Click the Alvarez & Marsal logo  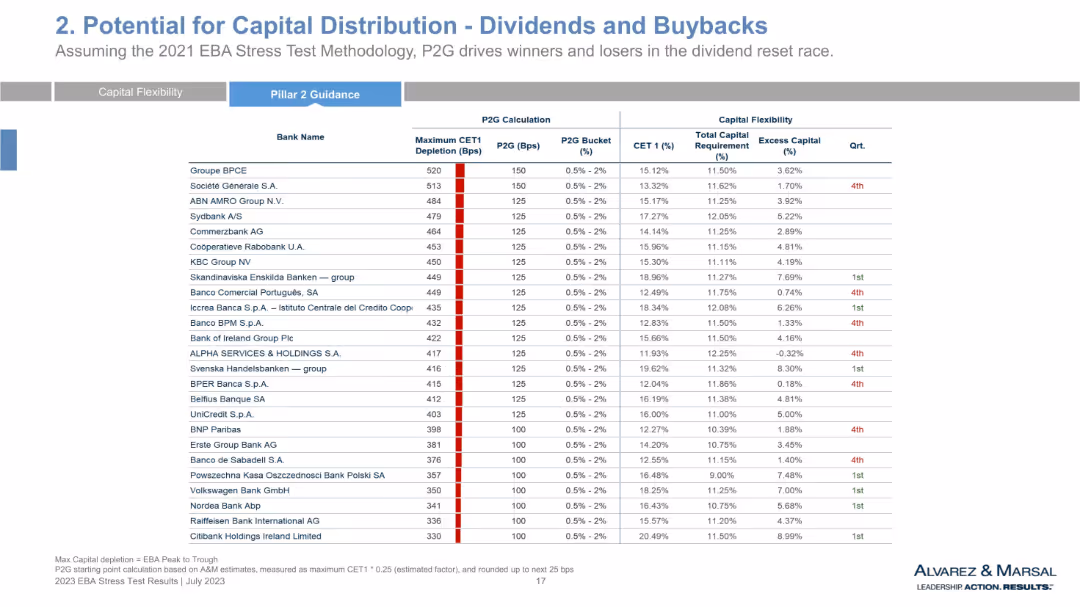point(985,577)
